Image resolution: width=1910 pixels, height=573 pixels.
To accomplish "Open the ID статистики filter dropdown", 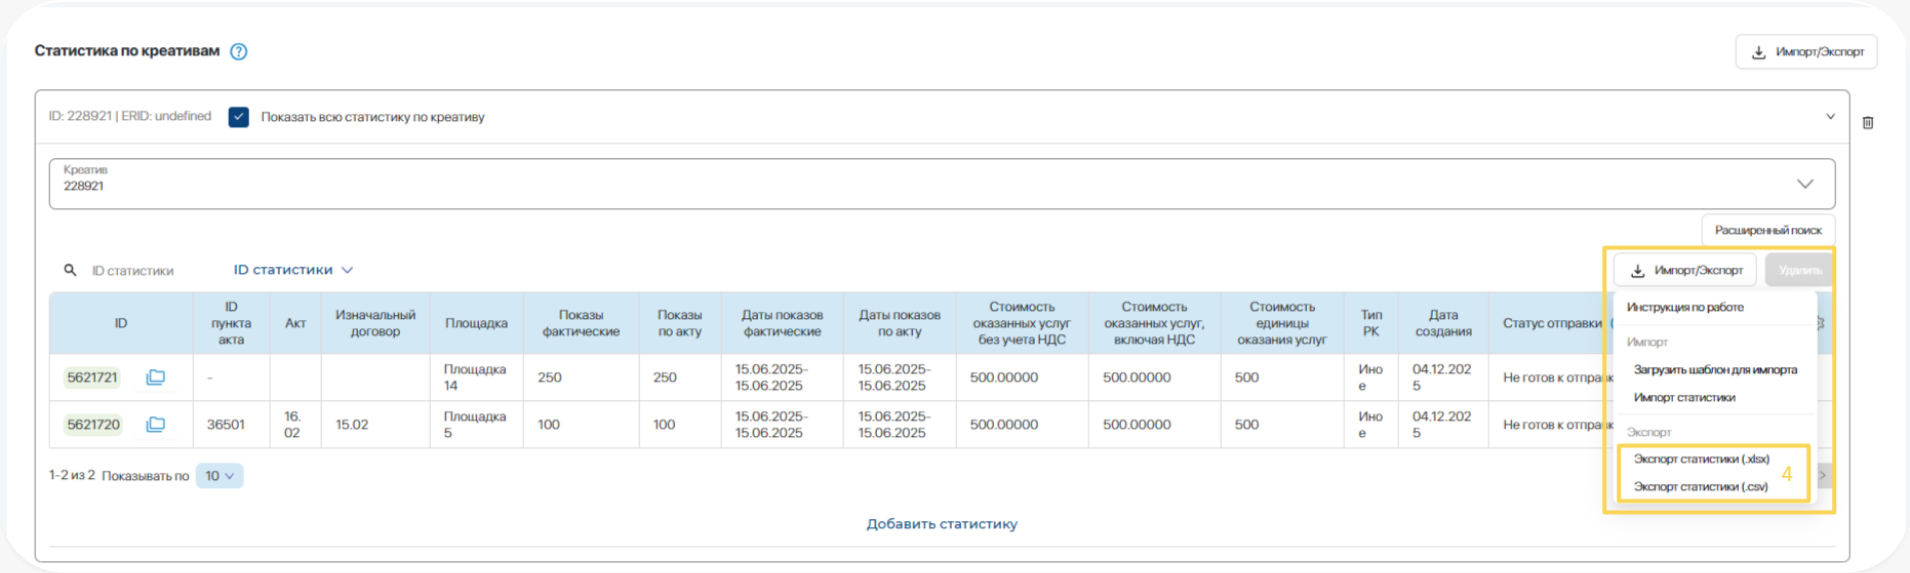I will click(x=293, y=270).
